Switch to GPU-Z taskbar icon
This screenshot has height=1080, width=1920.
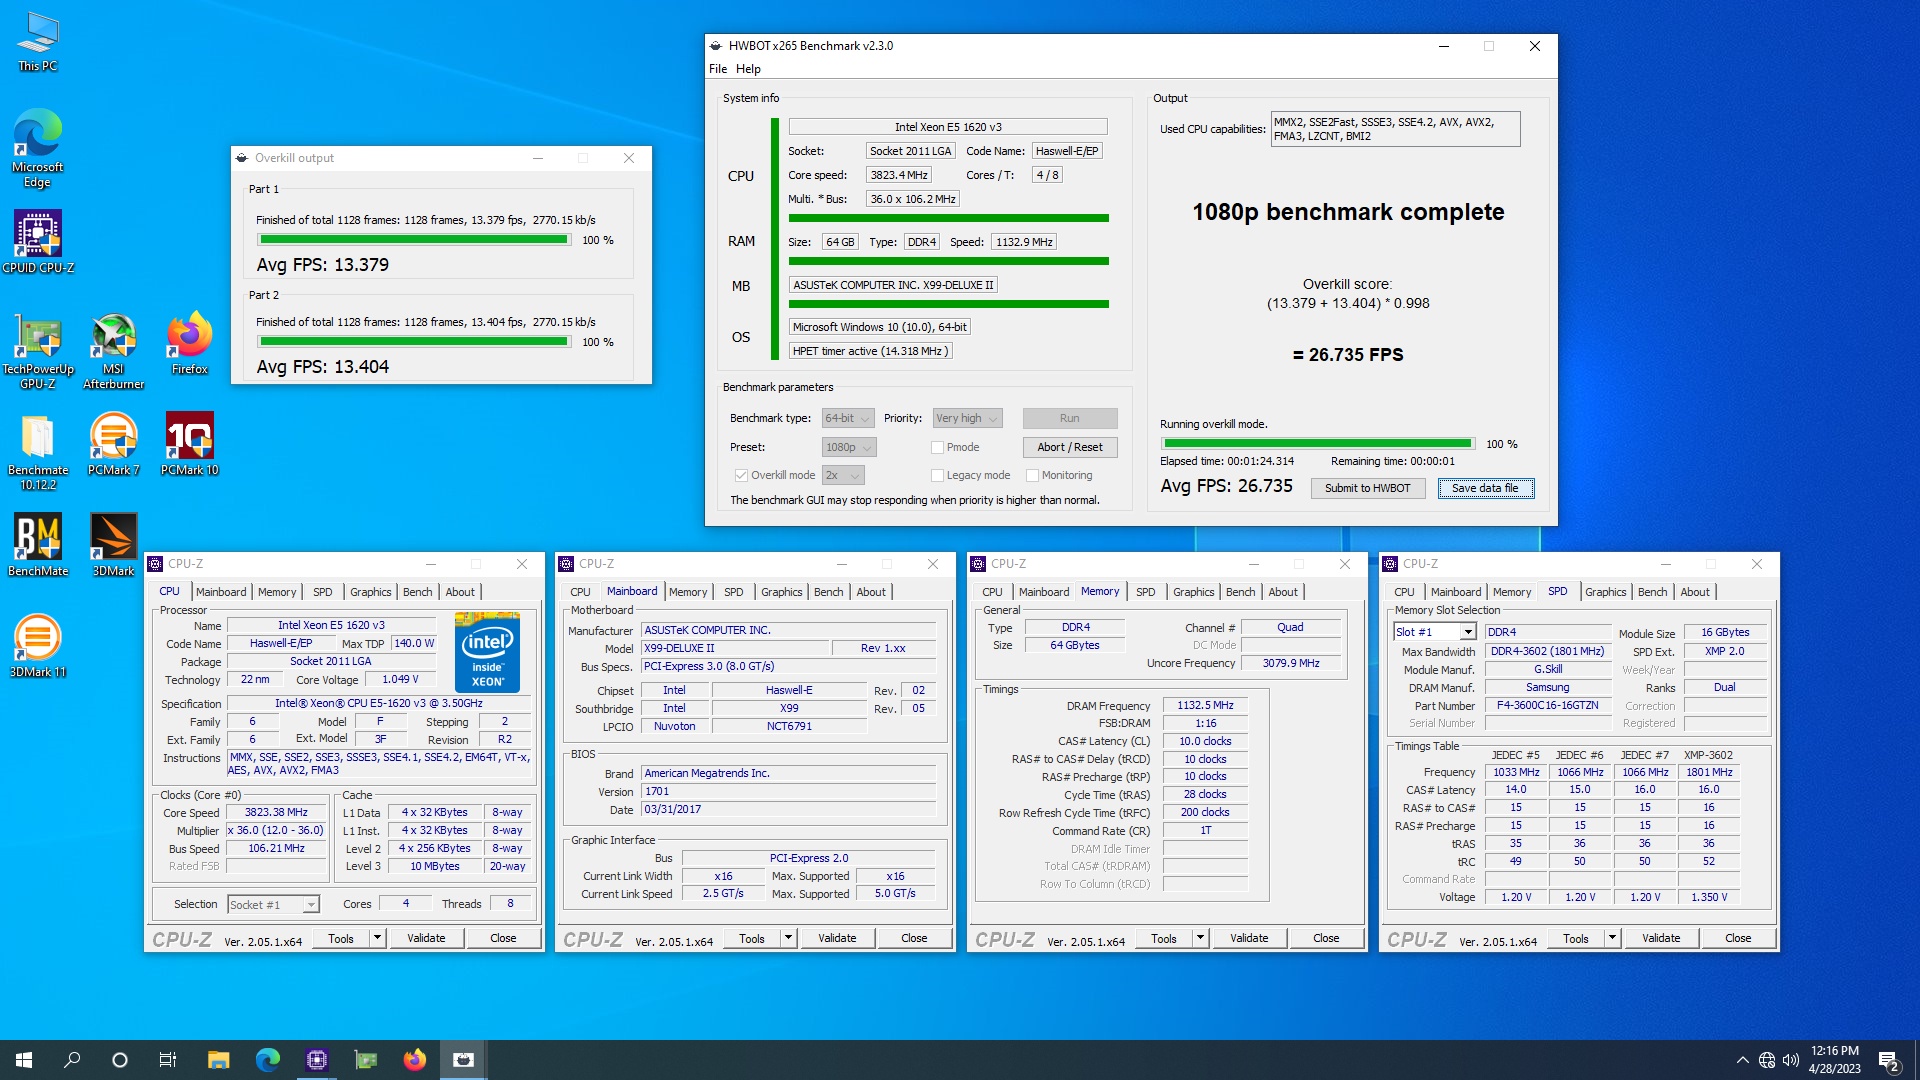point(366,1060)
